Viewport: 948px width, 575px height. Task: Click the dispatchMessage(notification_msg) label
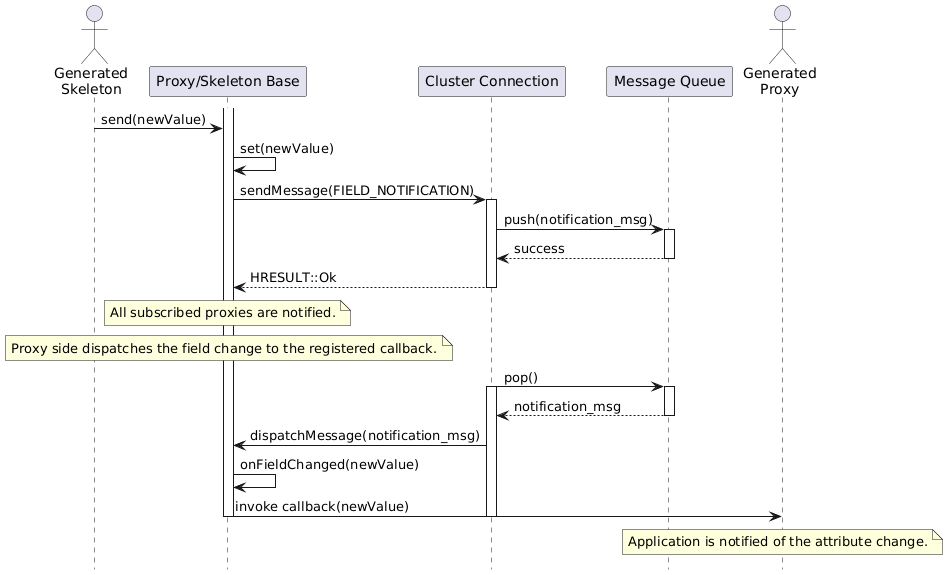(x=365, y=436)
